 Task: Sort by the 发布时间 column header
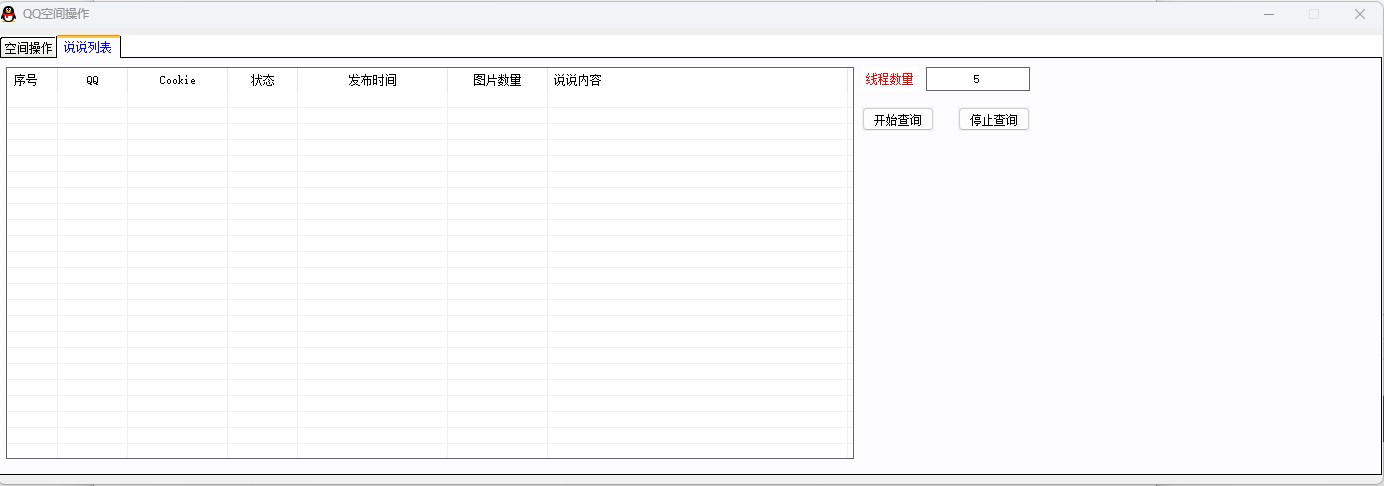click(x=372, y=80)
